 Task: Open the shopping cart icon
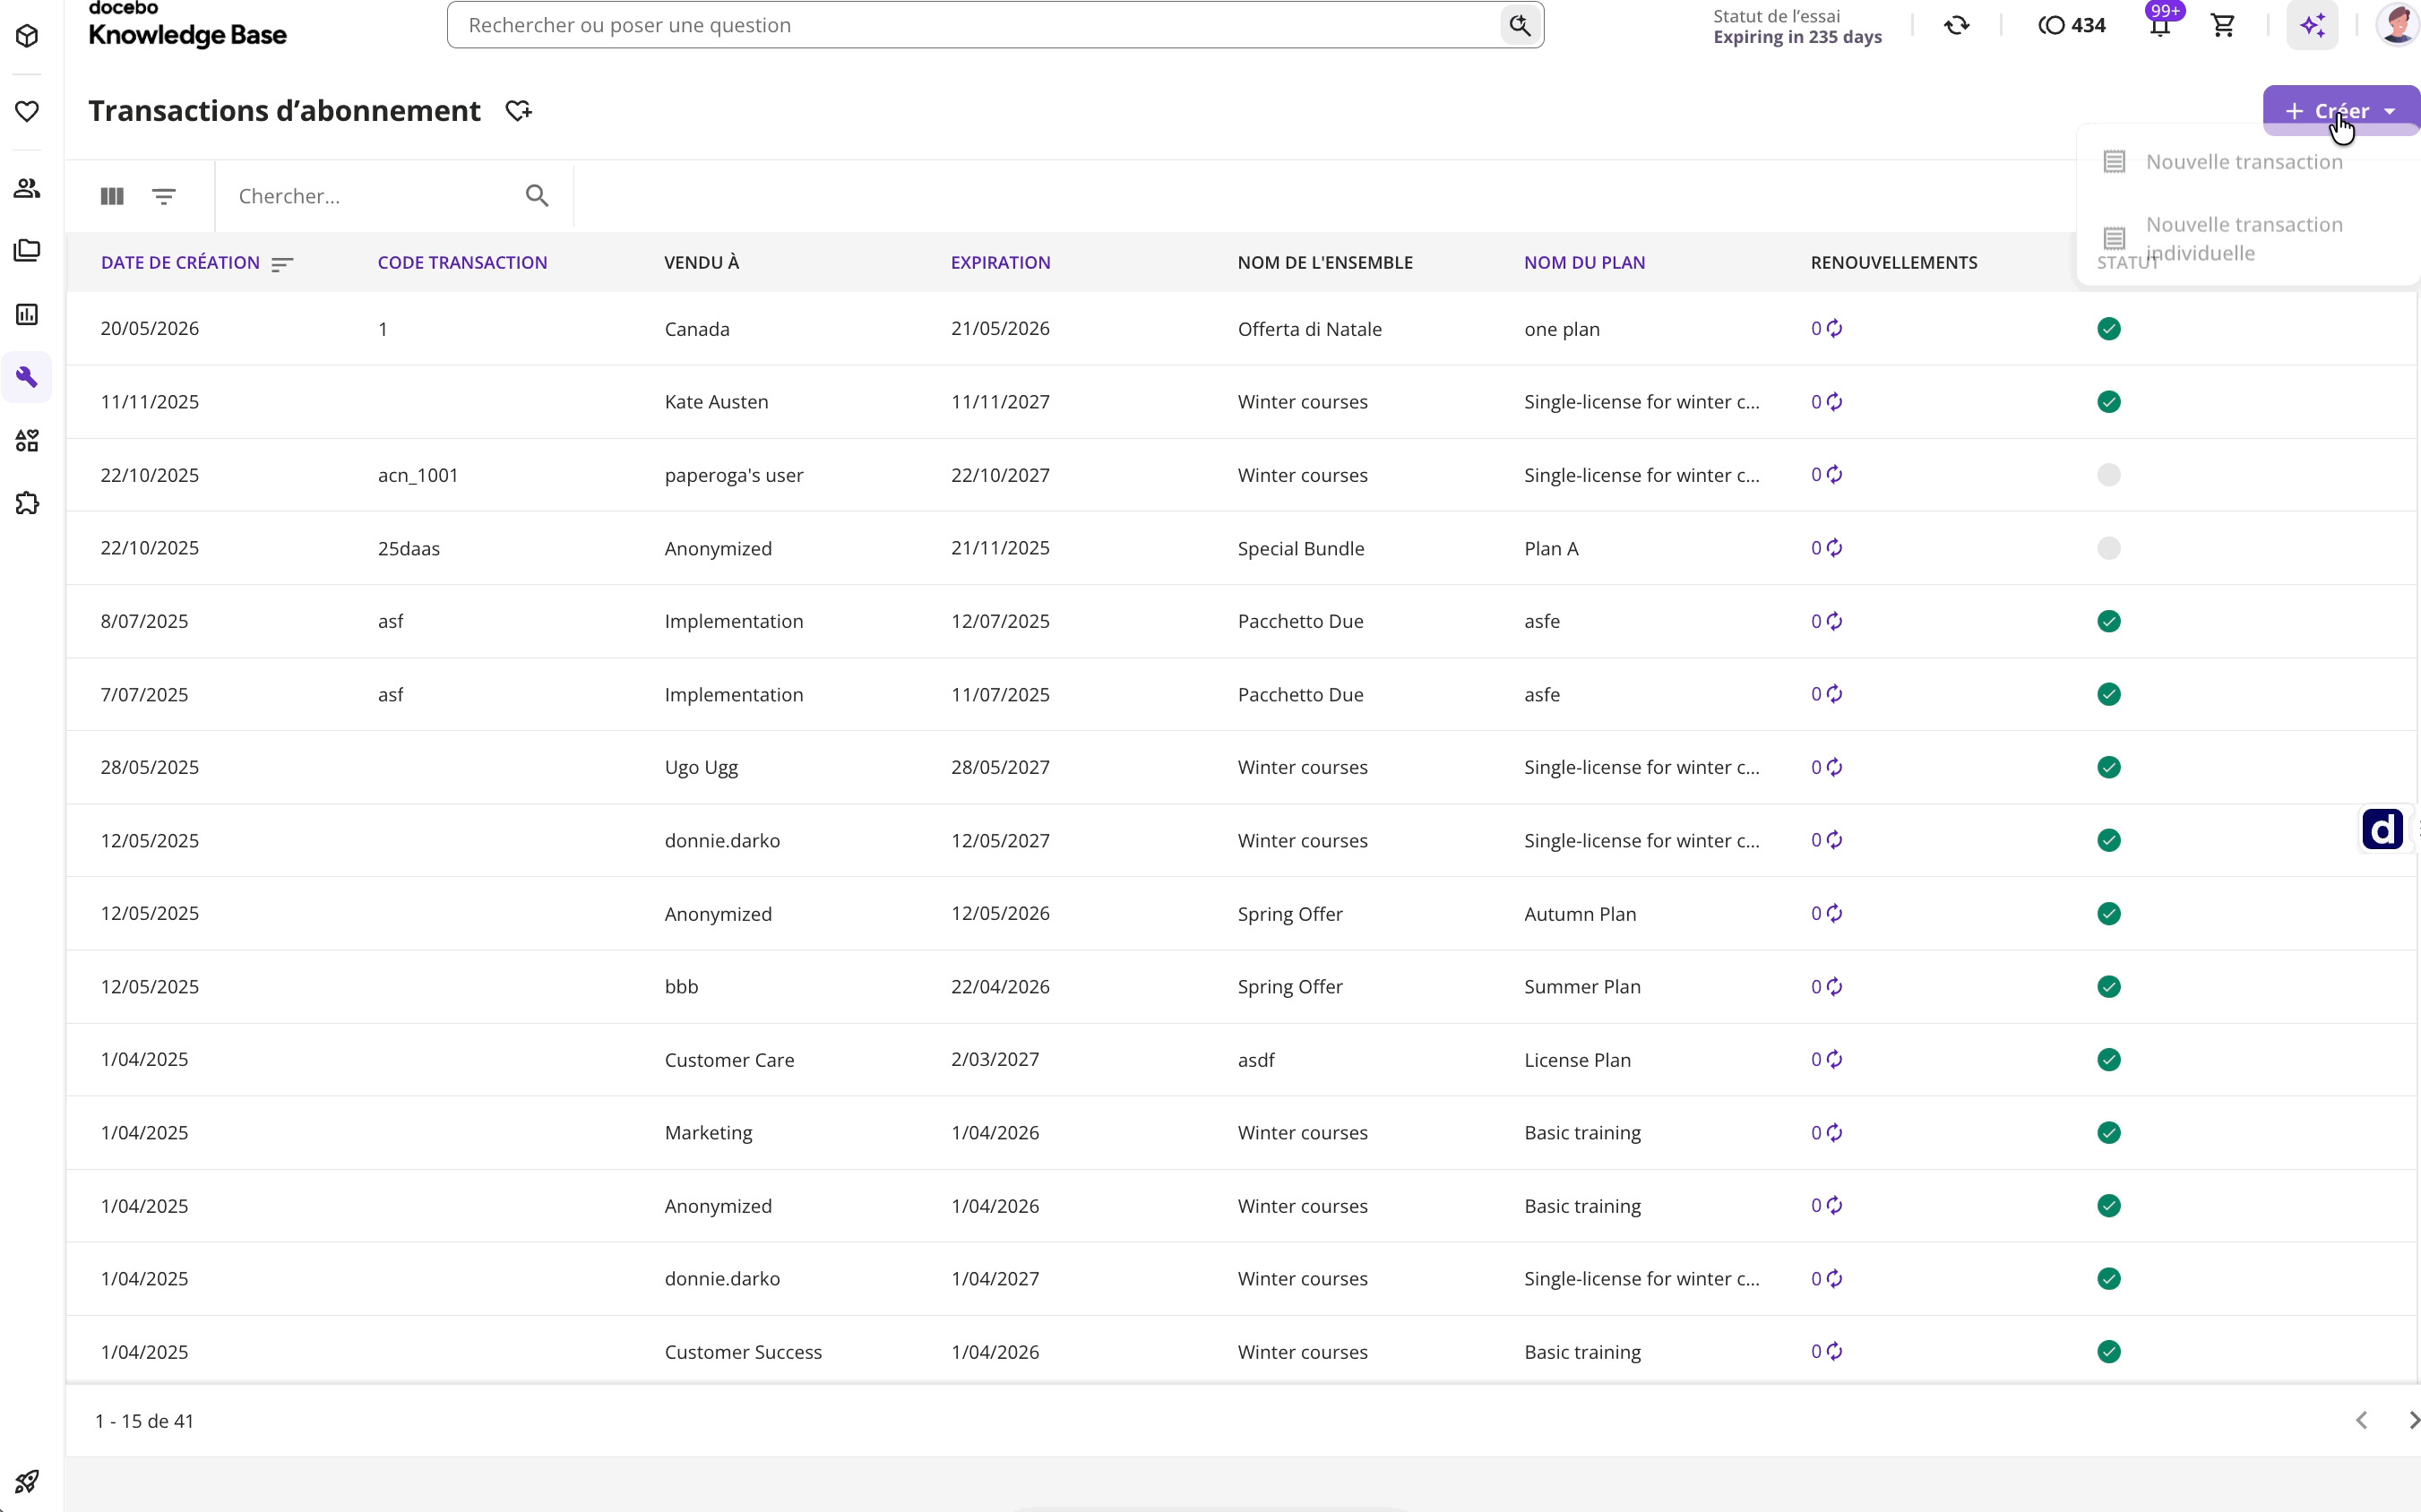point(2223,26)
